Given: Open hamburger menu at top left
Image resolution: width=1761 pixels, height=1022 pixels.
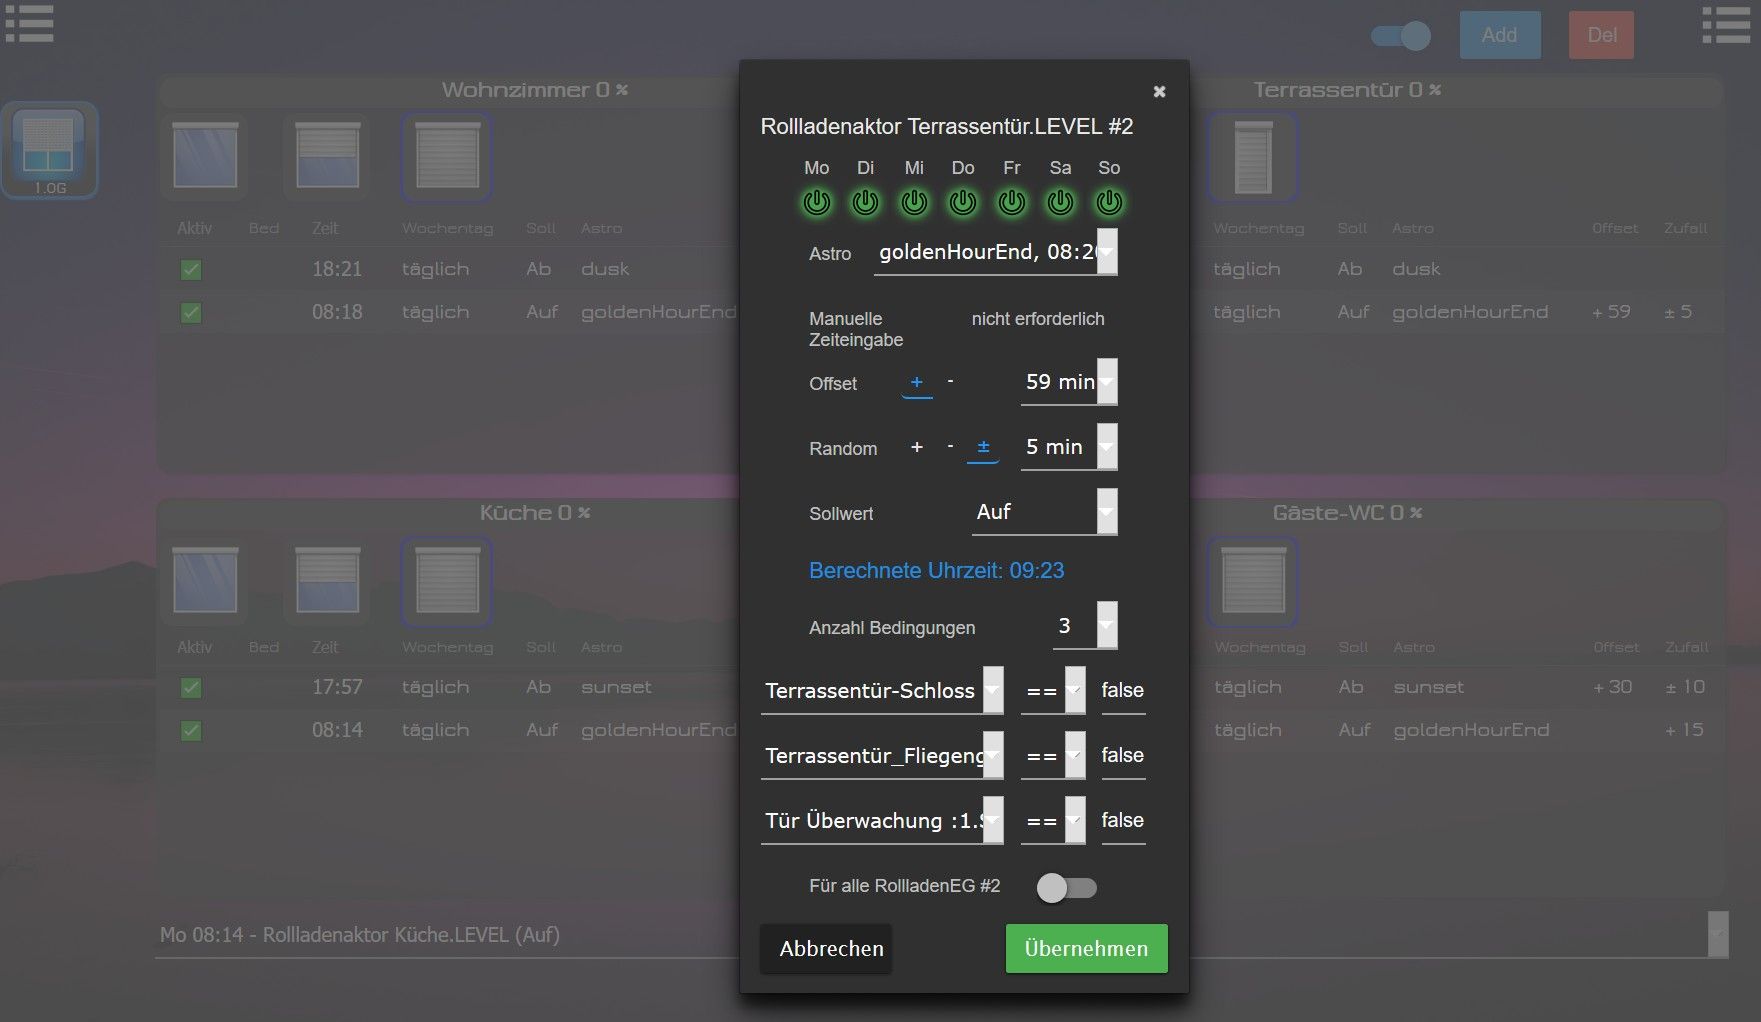Looking at the screenshot, I should (30, 25).
